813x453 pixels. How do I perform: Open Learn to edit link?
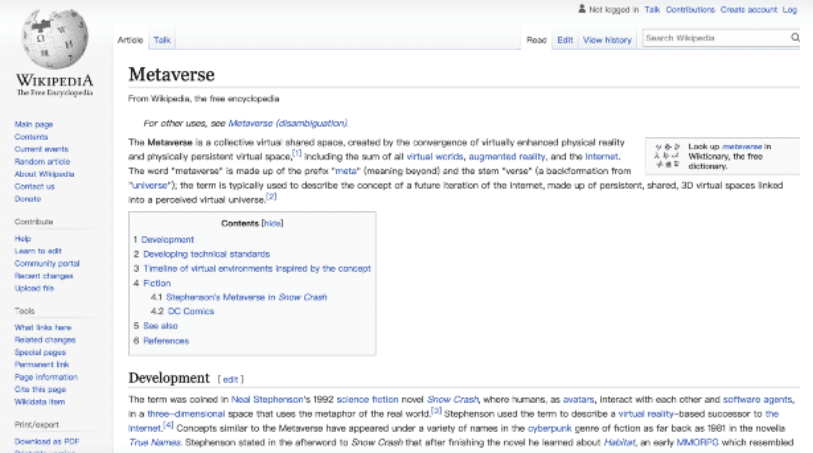(x=38, y=251)
